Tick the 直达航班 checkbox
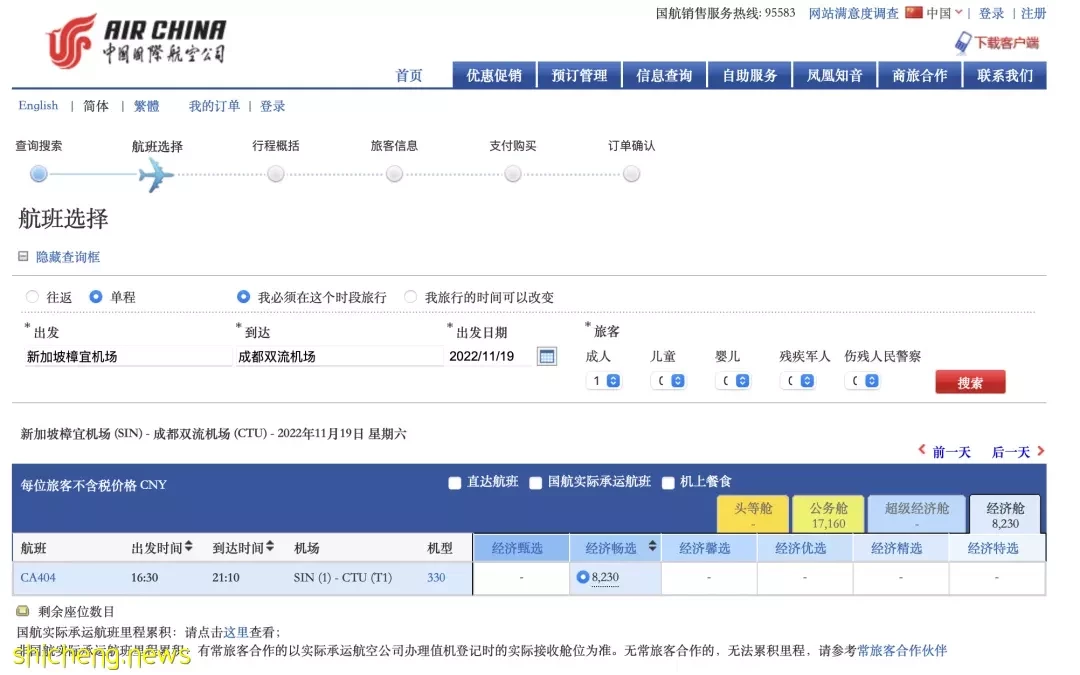Image resolution: width=1080 pixels, height=675 pixels. coord(455,483)
